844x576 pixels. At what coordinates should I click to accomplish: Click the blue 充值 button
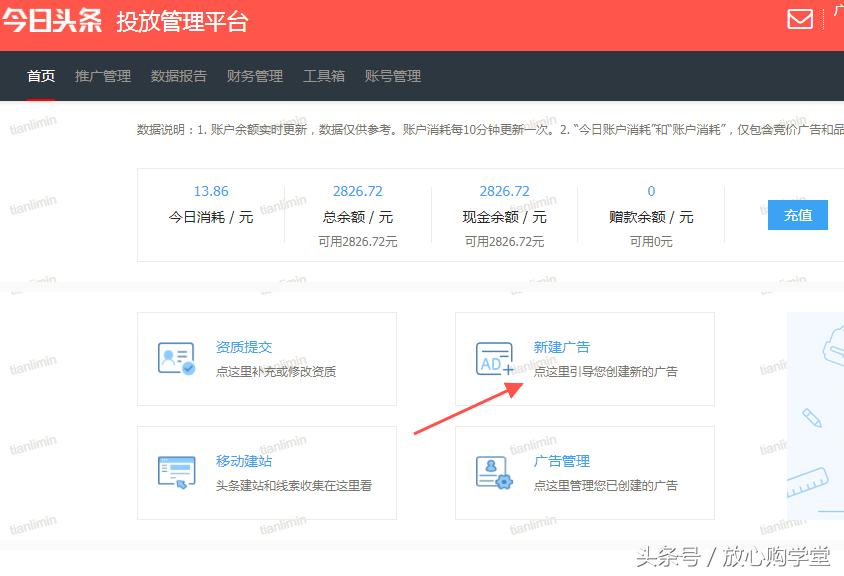tap(798, 214)
